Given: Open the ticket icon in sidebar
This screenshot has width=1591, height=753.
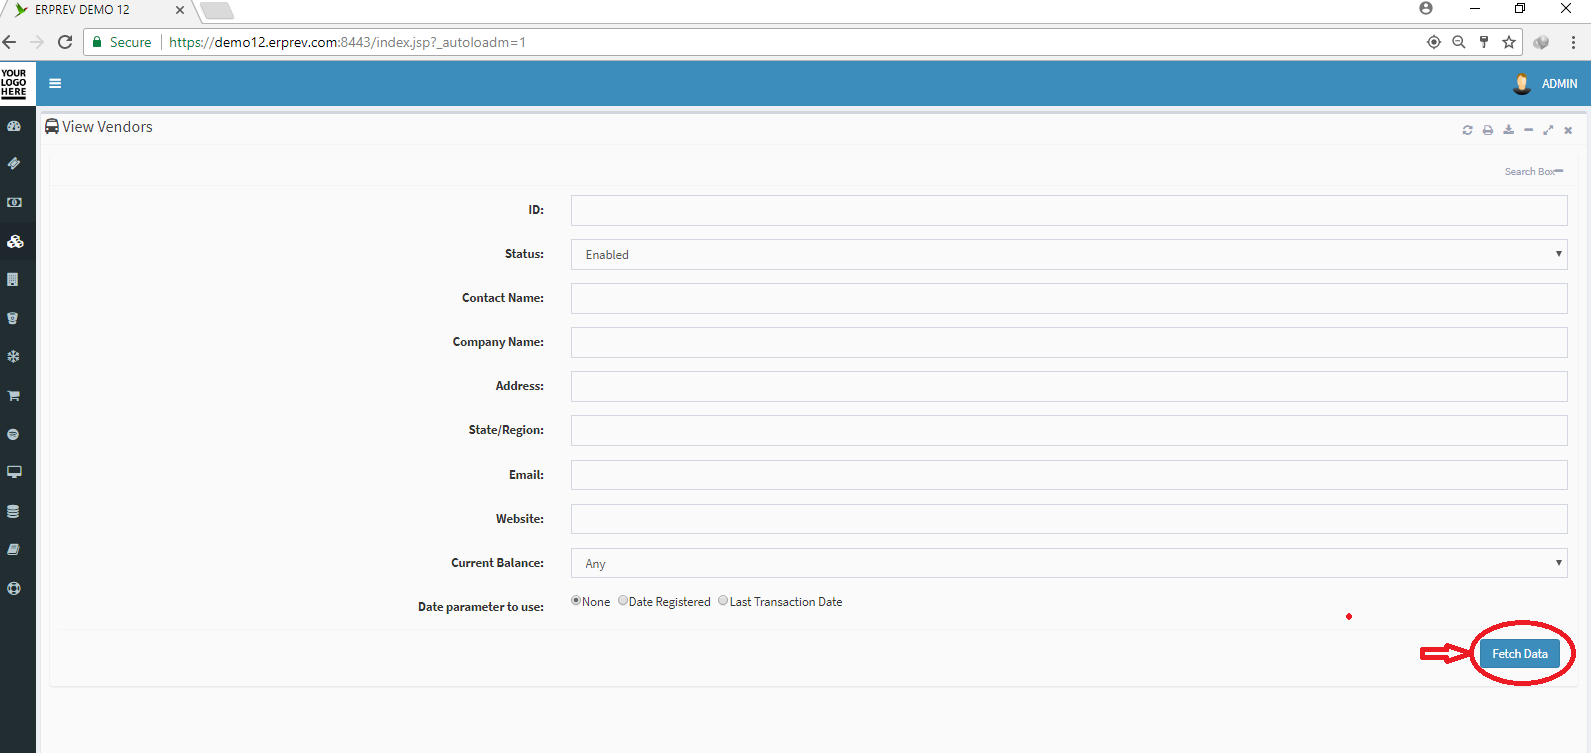Looking at the screenshot, I should pos(14,163).
